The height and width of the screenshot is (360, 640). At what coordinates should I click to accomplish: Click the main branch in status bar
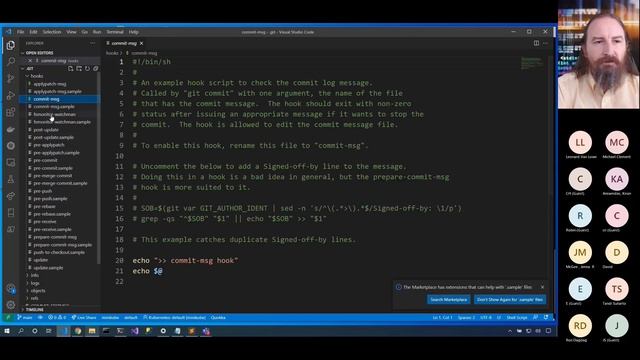[25, 318]
